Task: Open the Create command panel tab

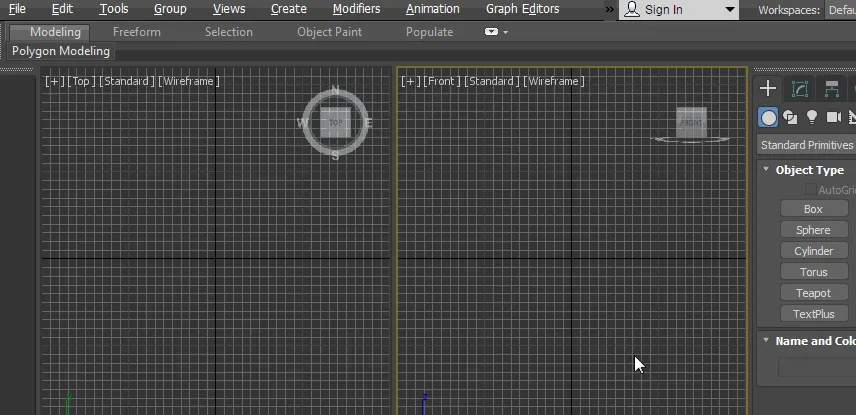Action: (x=768, y=89)
